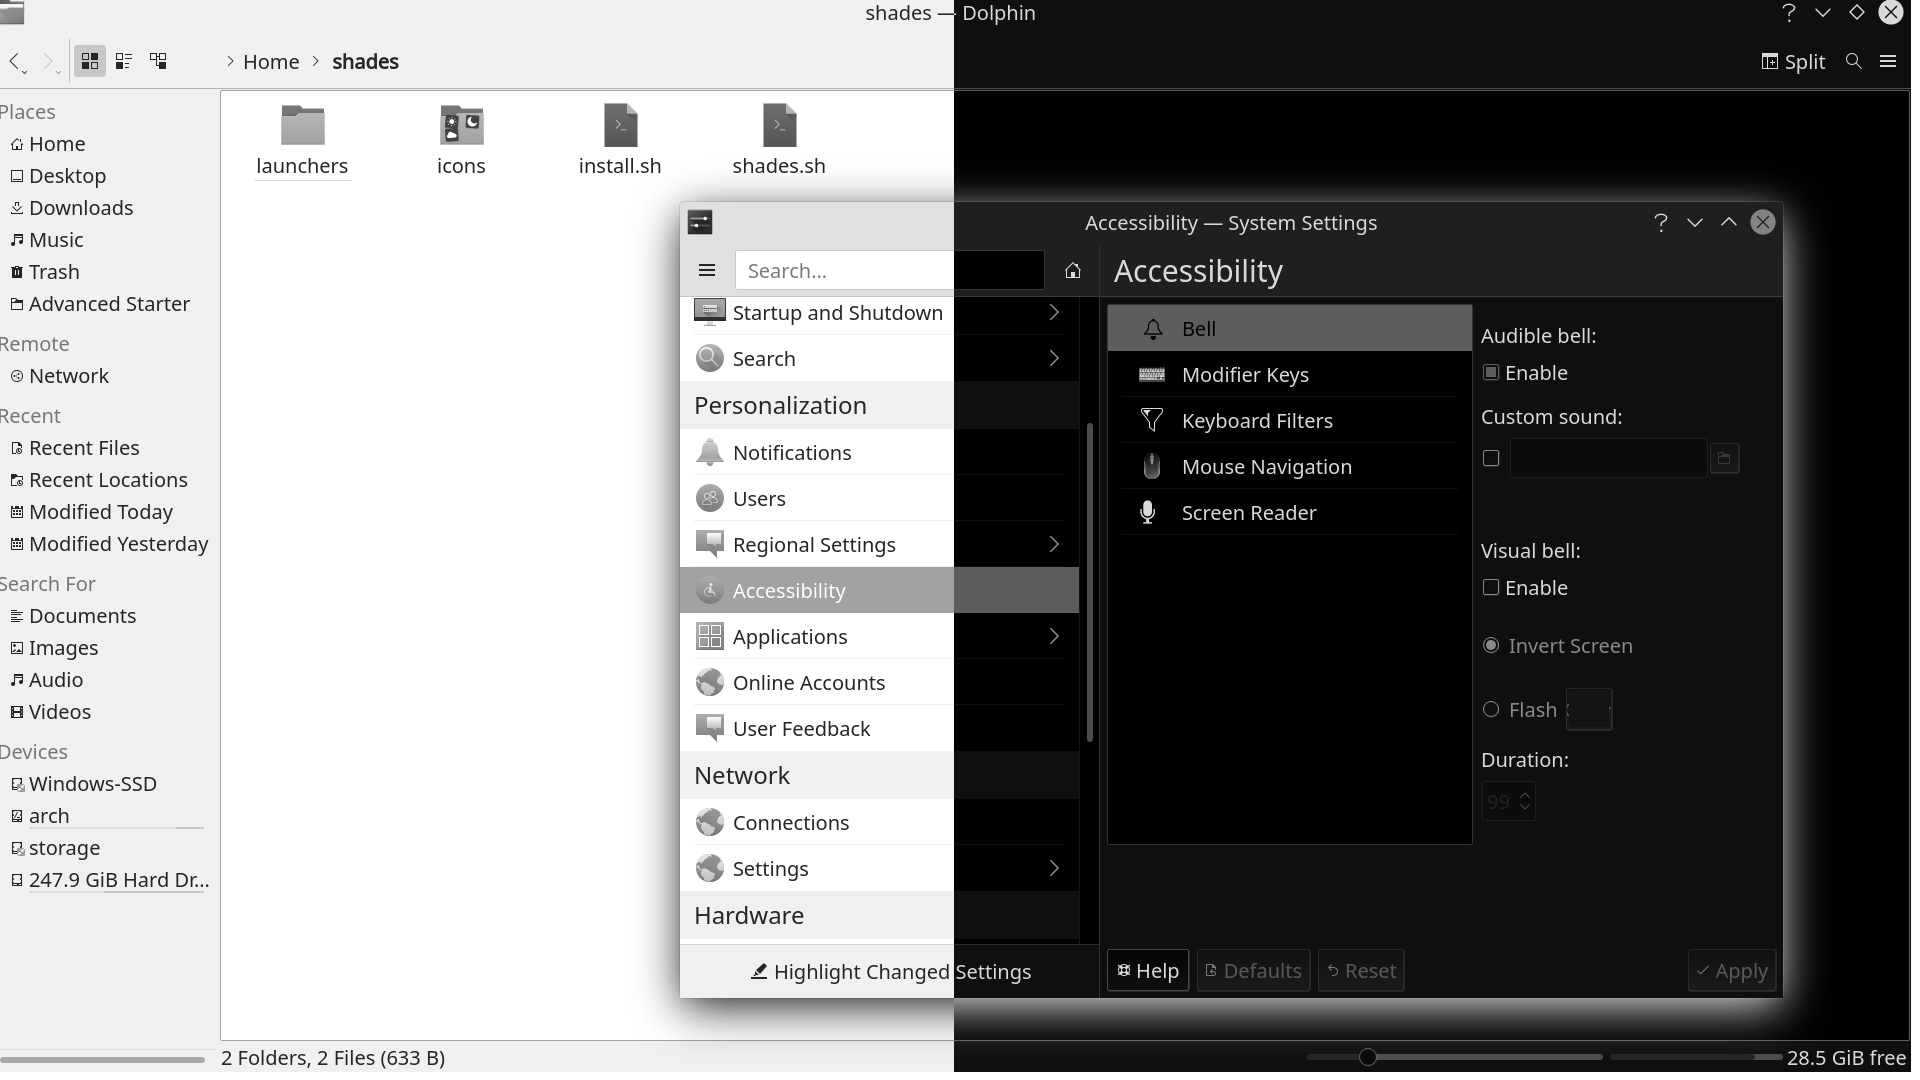This screenshot has width=1920, height=1080.
Task: Click the Dolphin search magnifier icon
Action: [x=1853, y=61]
